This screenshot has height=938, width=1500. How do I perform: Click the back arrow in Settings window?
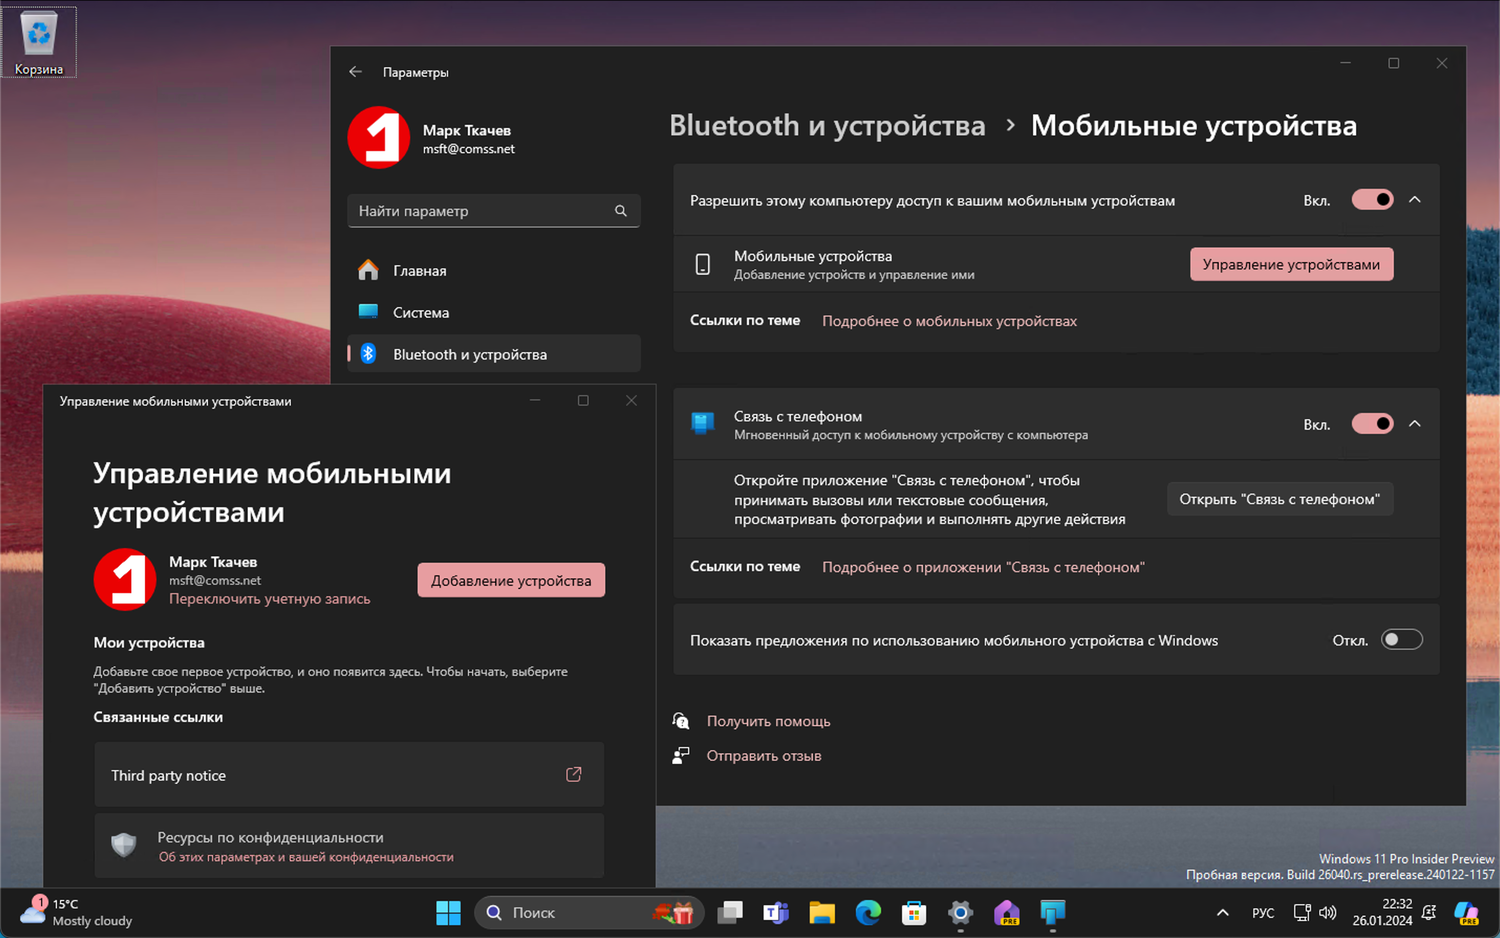click(x=355, y=72)
